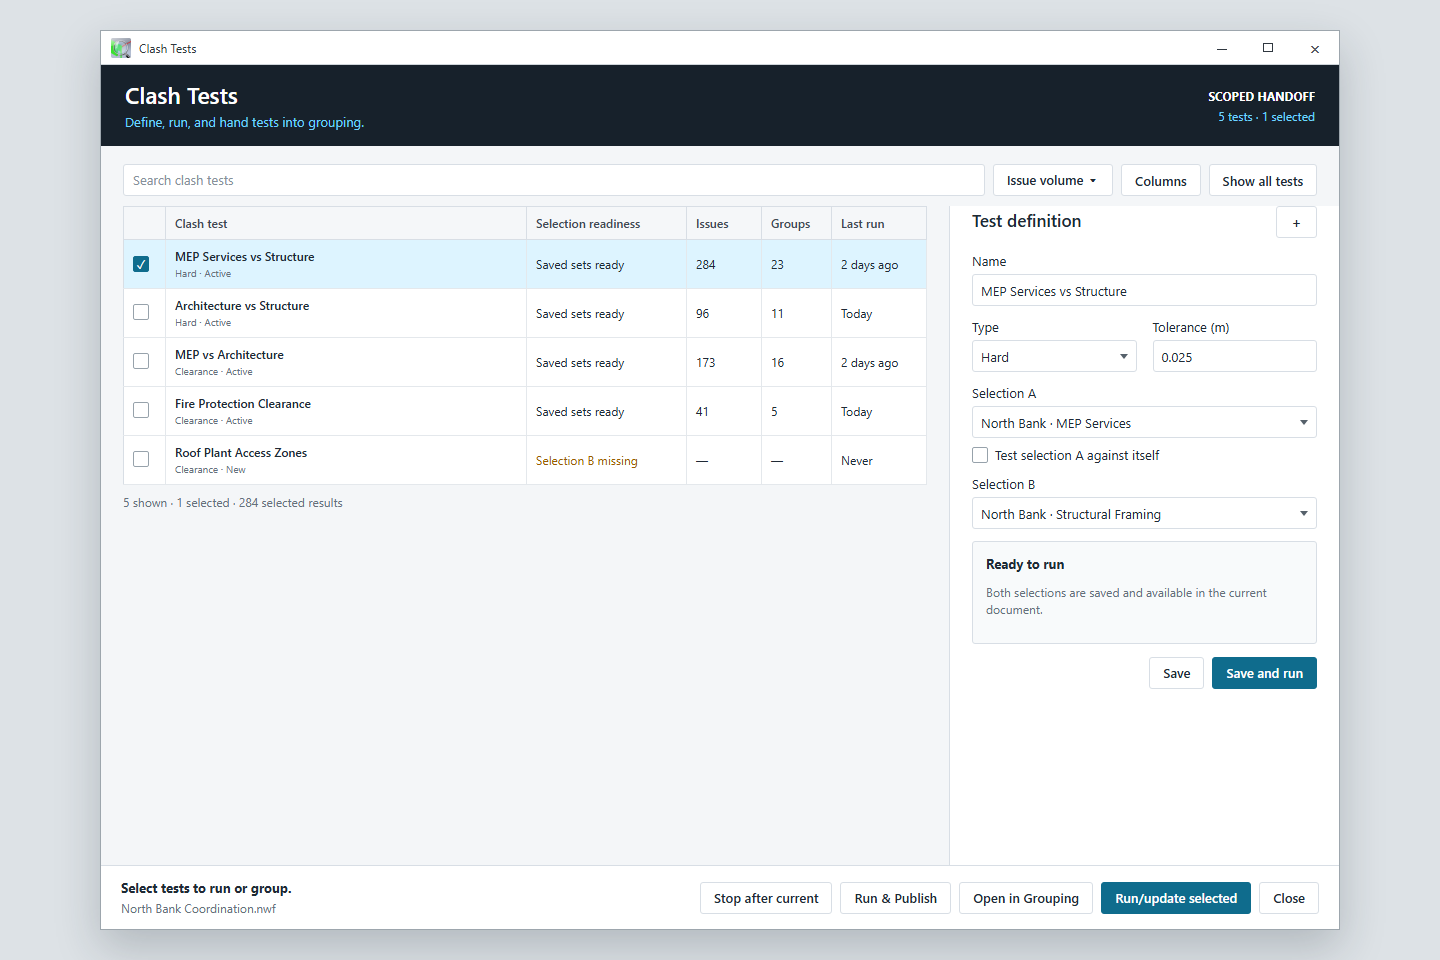Tick the Roof Plant Access Zones checkbox
1440x960 pixels.
click(141, 459)
